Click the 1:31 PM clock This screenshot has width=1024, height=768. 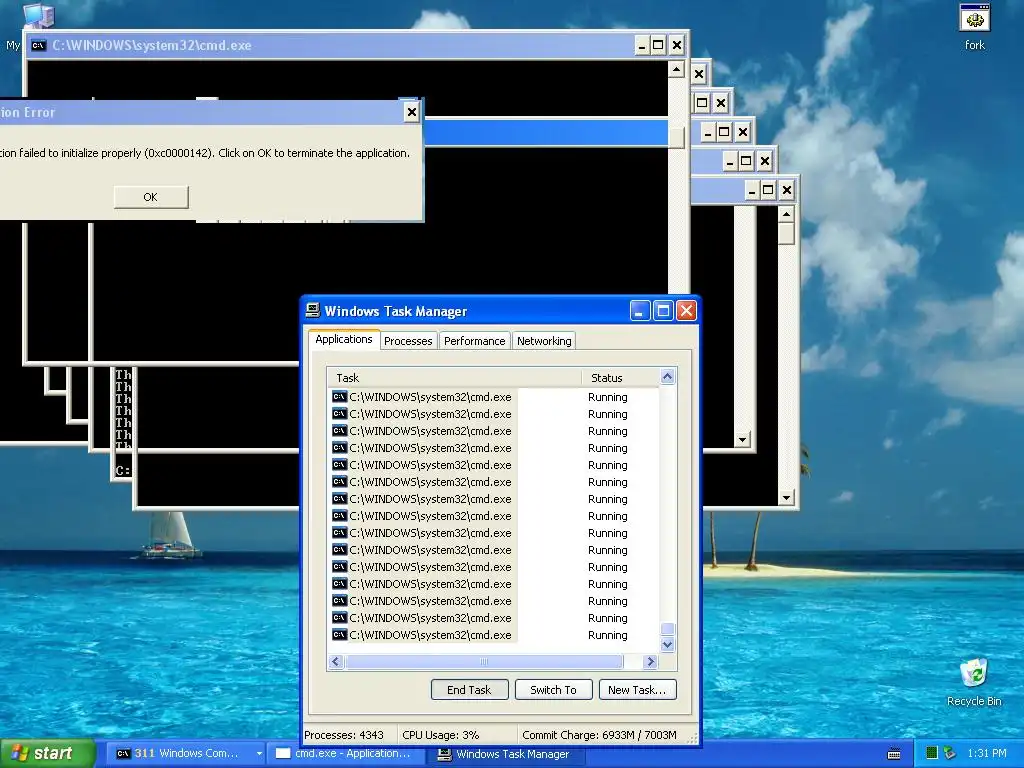click(x=987, y=754)
